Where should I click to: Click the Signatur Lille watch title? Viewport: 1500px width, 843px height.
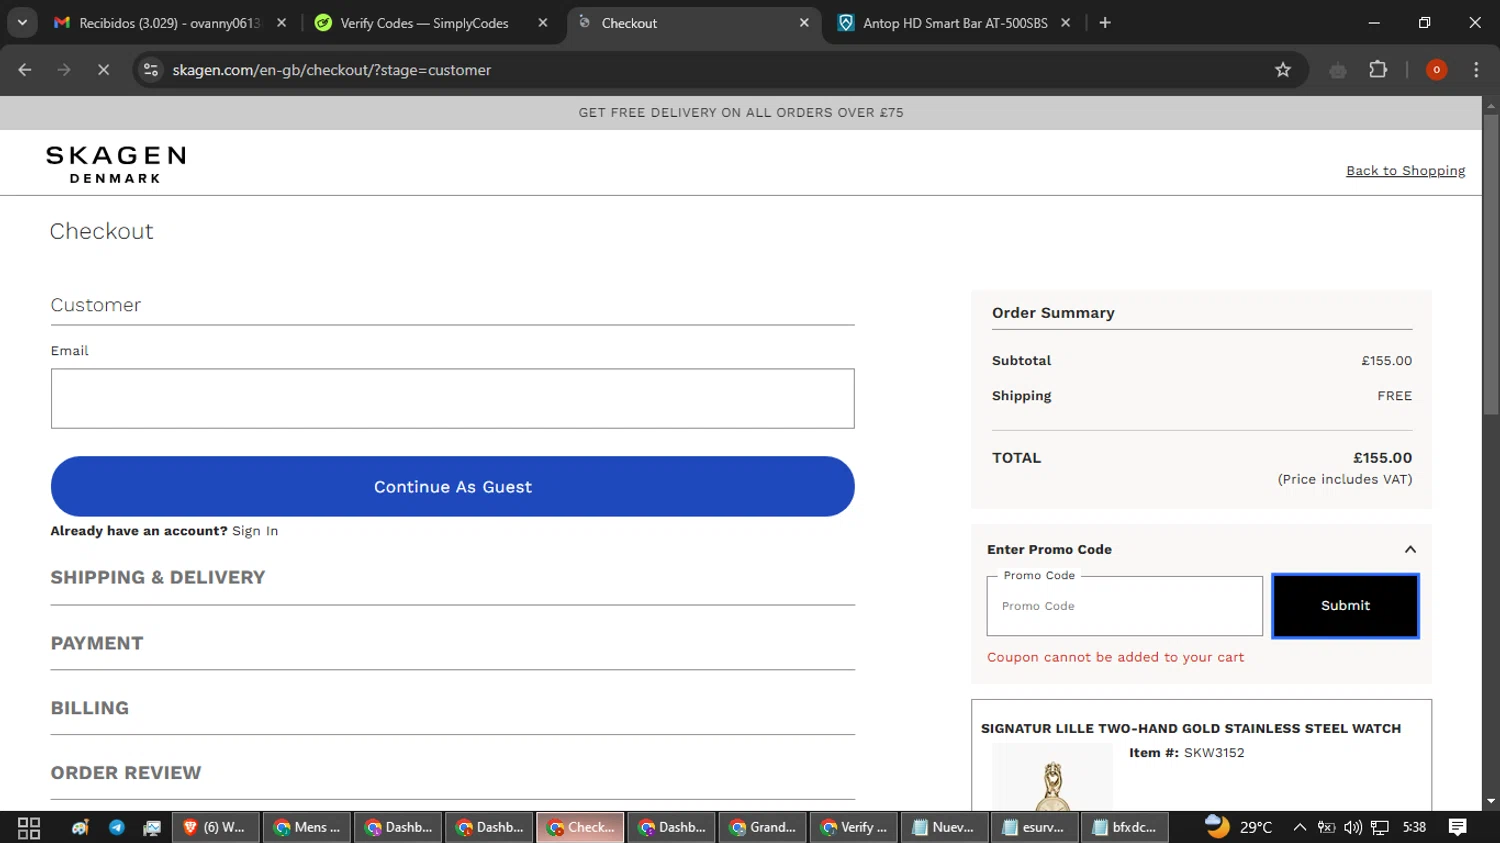tap(1190, 729)
